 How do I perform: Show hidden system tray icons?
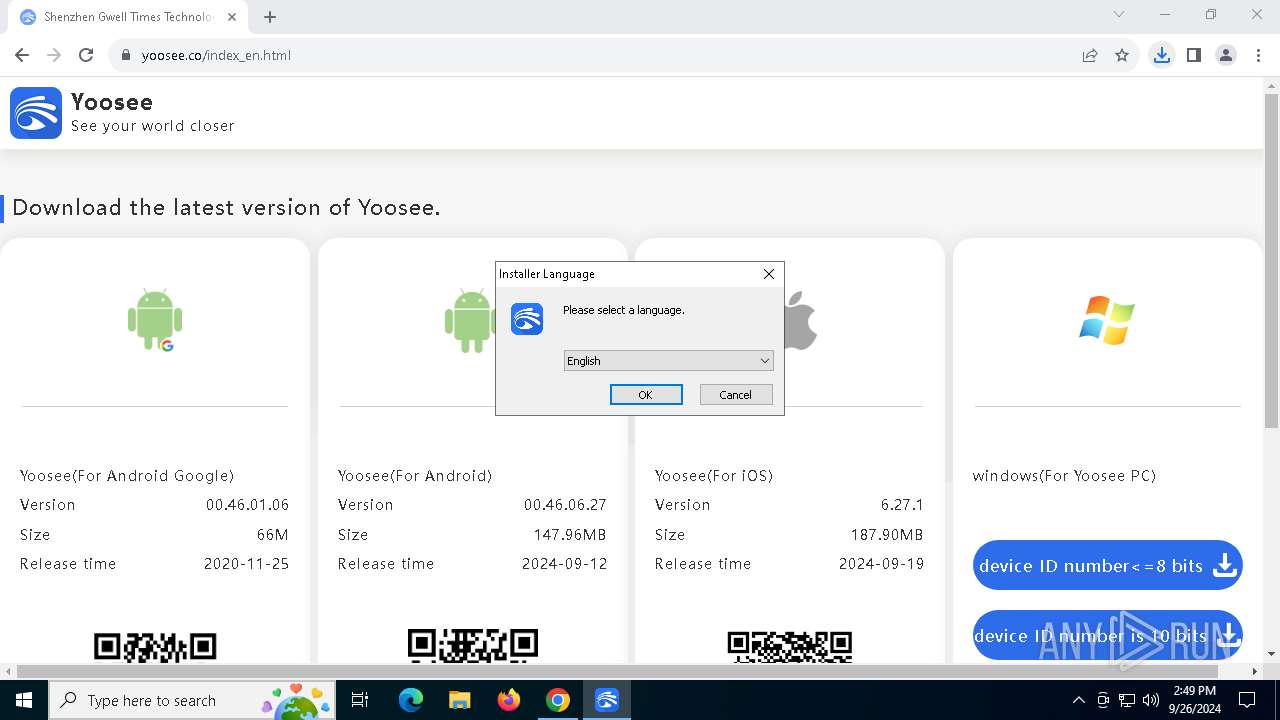pyautogui.click(x=1078, y=700)
